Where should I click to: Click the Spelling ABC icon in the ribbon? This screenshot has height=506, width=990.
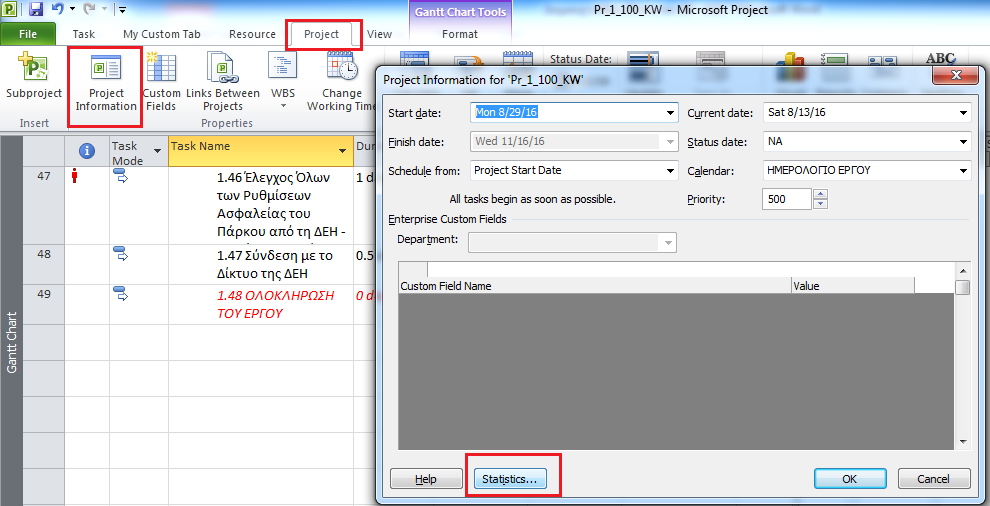click(x=940, y=60)
